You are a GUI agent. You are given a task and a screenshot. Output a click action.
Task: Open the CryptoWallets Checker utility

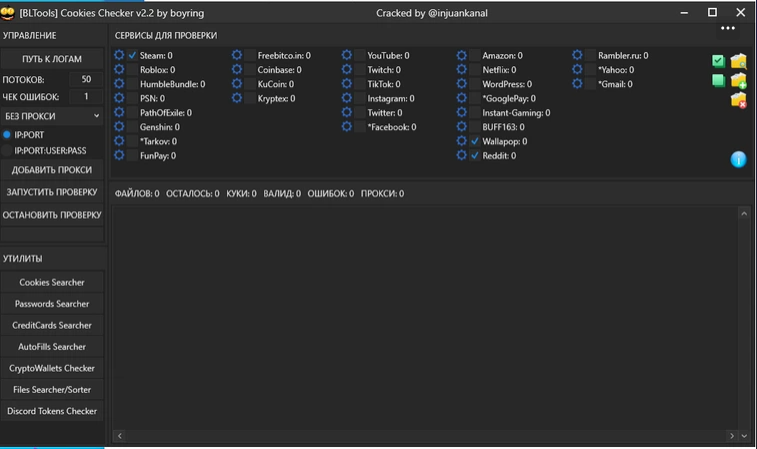tap(52, 368)
